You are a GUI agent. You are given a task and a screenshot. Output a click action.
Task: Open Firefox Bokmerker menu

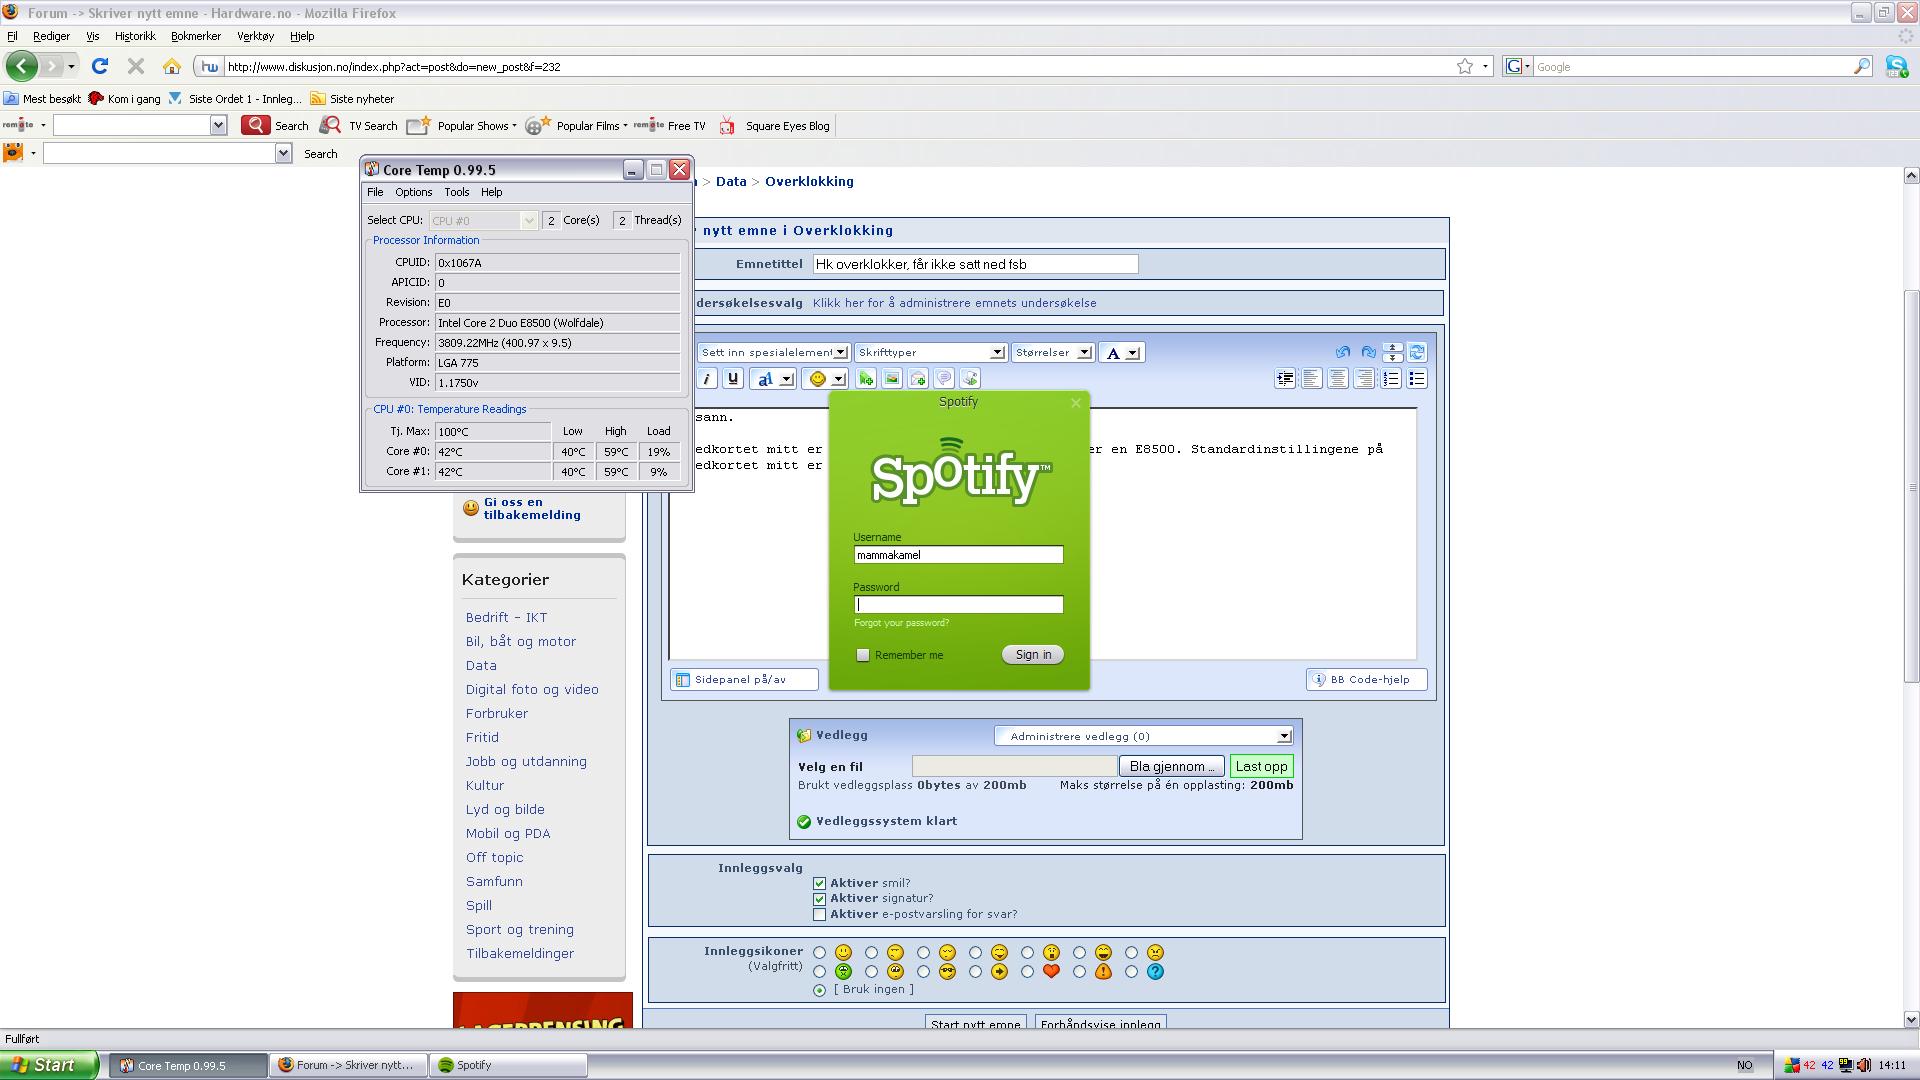[195, 36]
